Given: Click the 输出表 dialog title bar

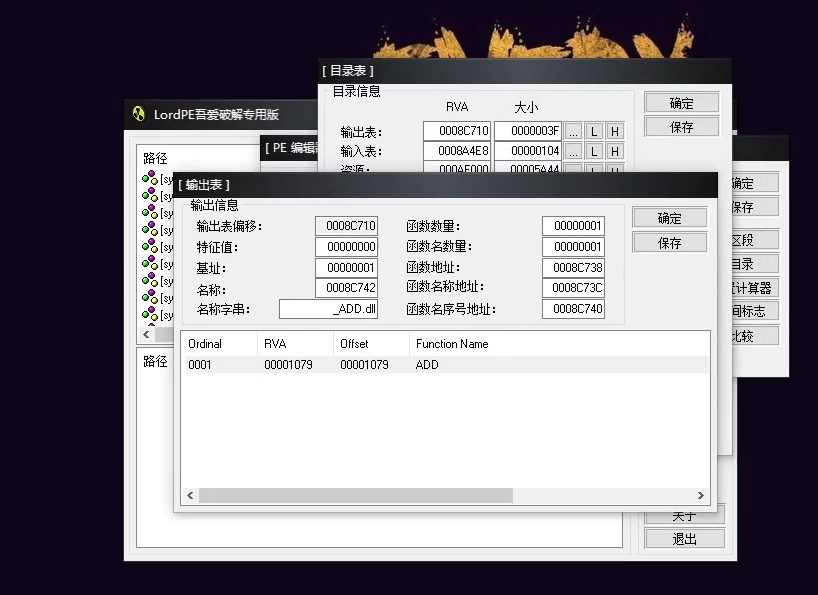Looking at the screenshot, I should [x=446, y=185].
